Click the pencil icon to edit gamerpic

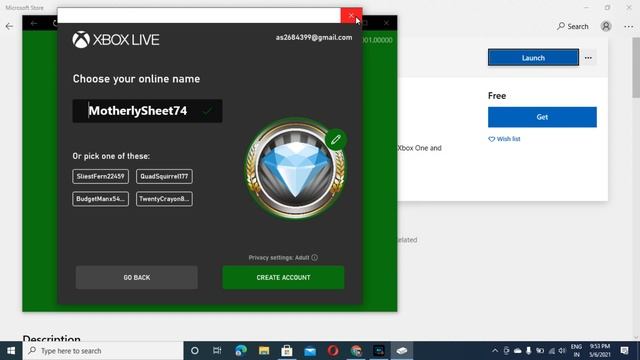(336, 140)
